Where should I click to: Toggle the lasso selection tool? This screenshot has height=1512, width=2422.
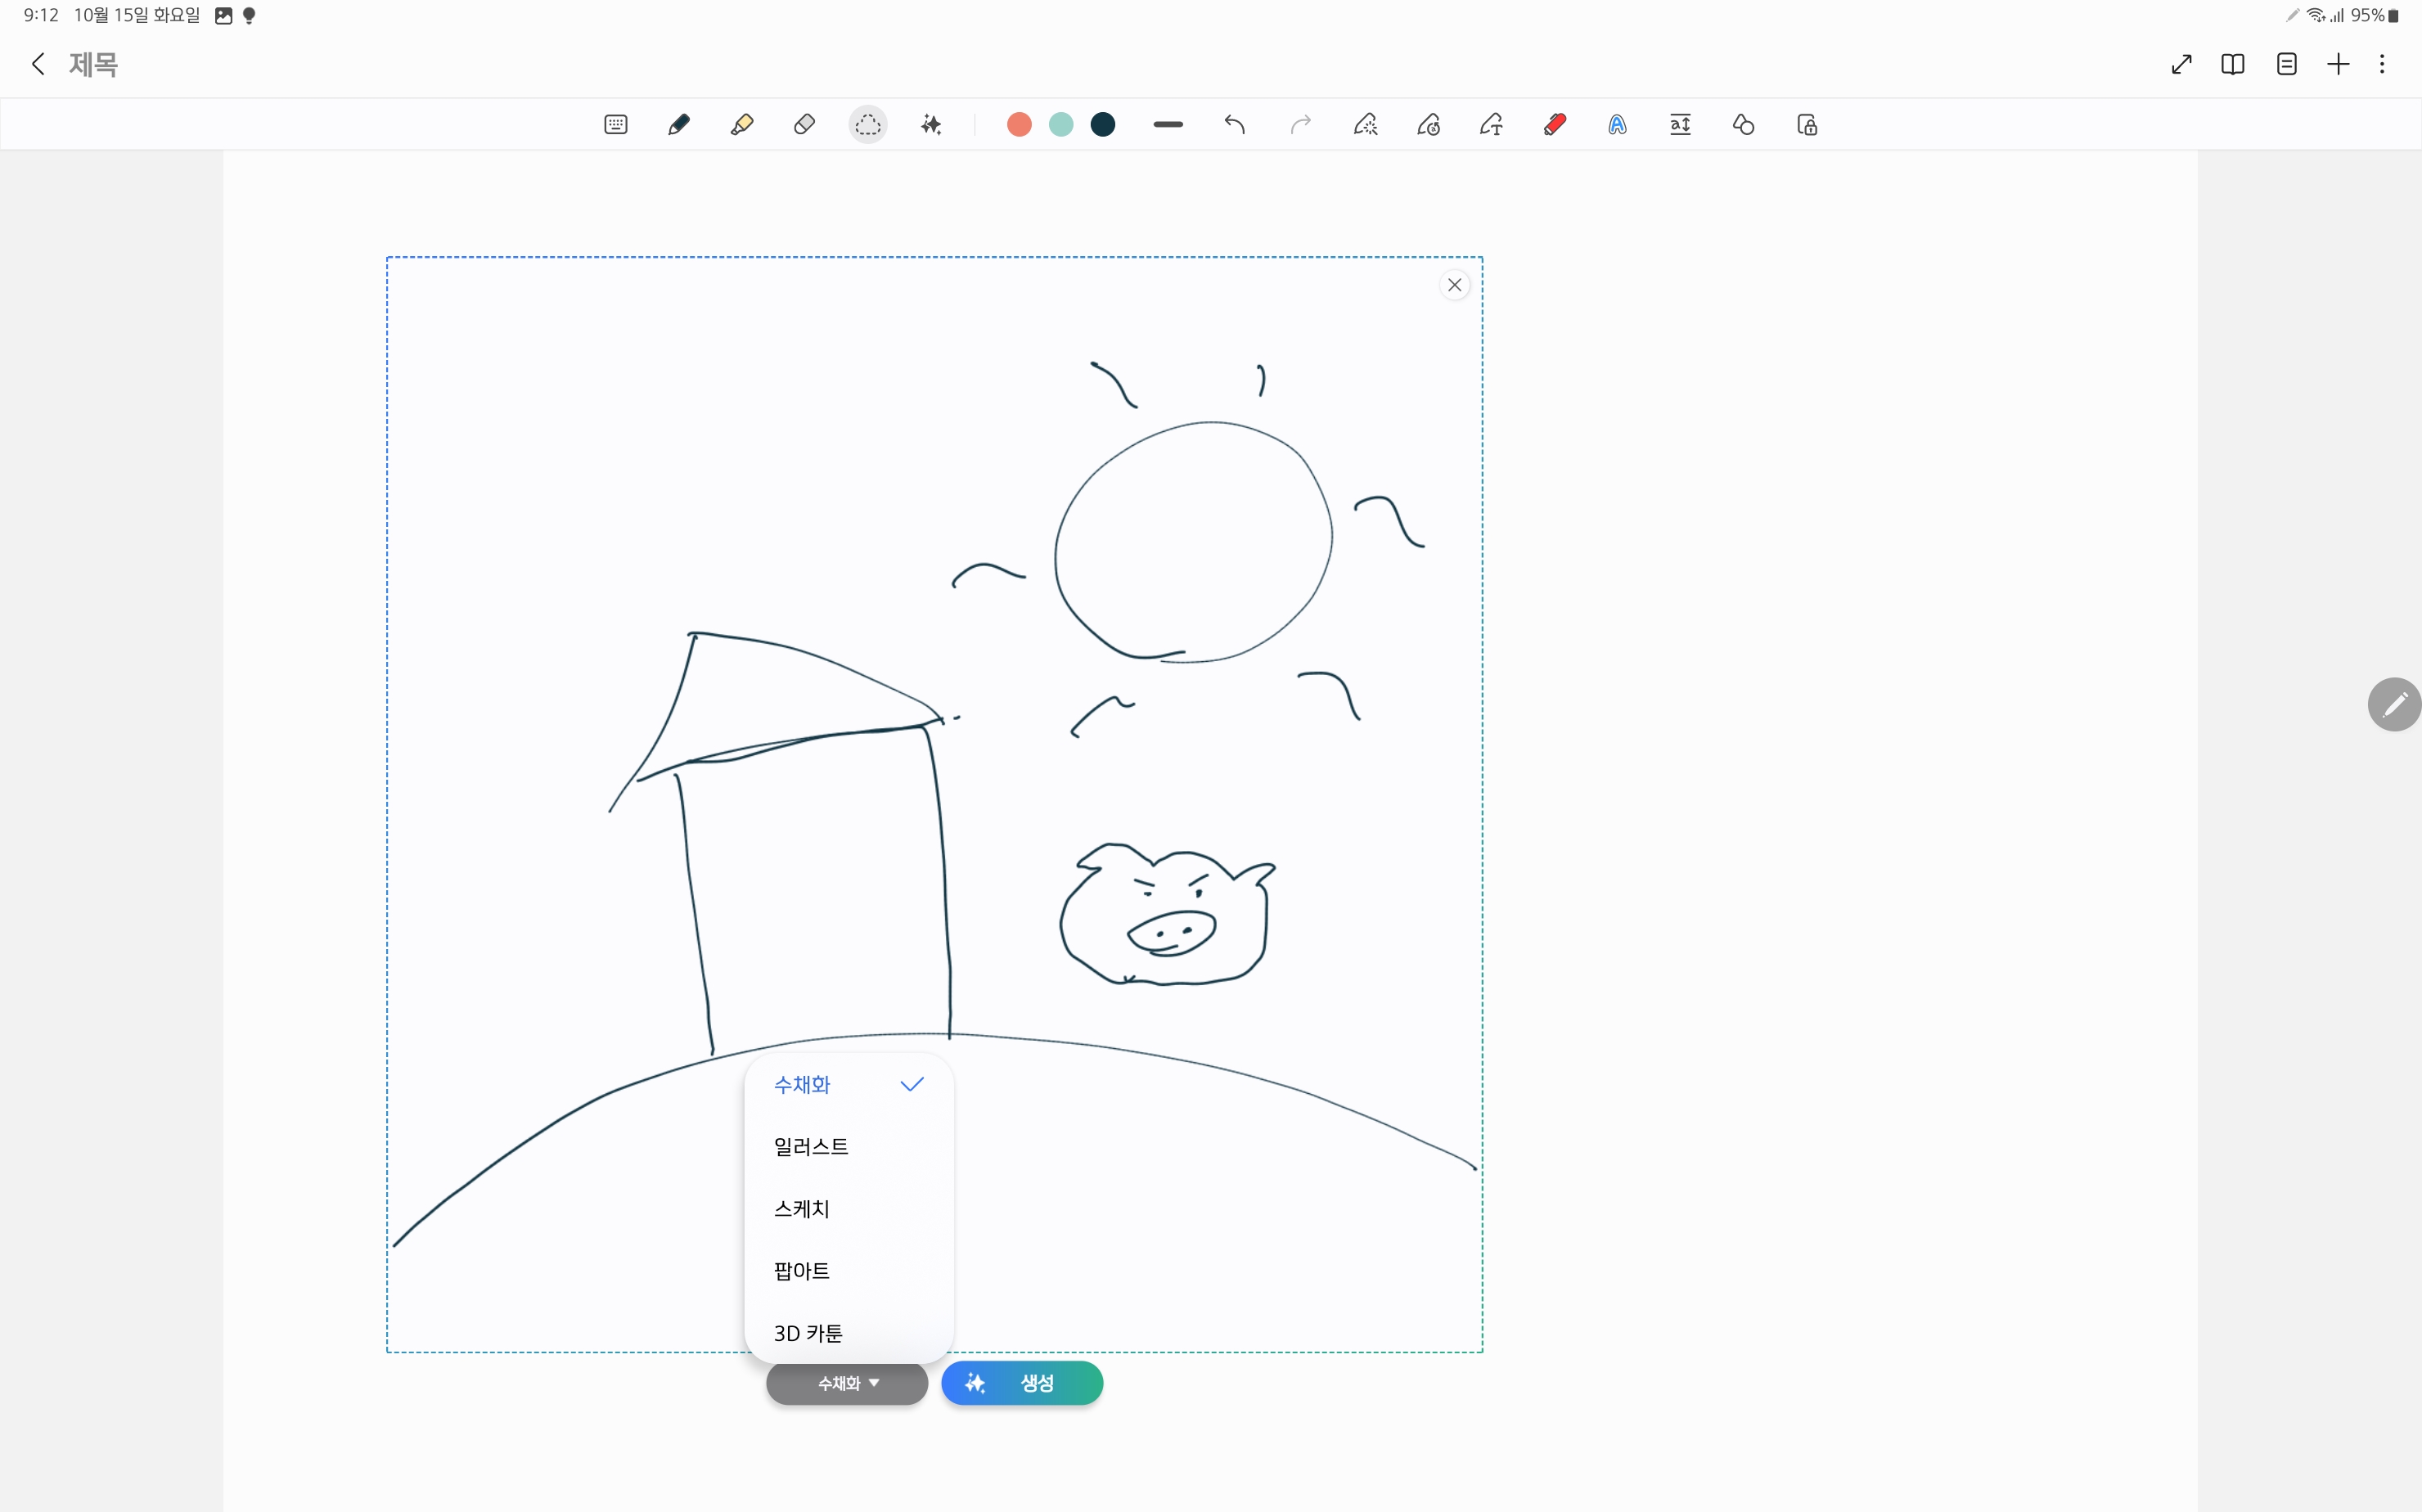coord(867,125)
